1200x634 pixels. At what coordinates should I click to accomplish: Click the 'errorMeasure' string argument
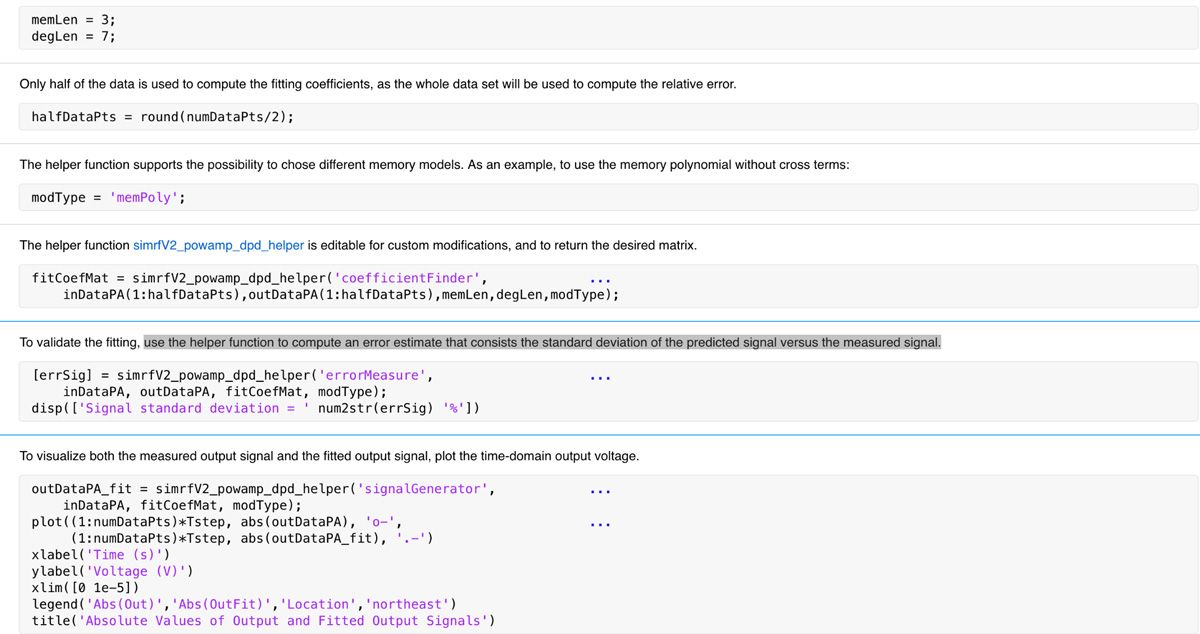[x=375, y=376]
